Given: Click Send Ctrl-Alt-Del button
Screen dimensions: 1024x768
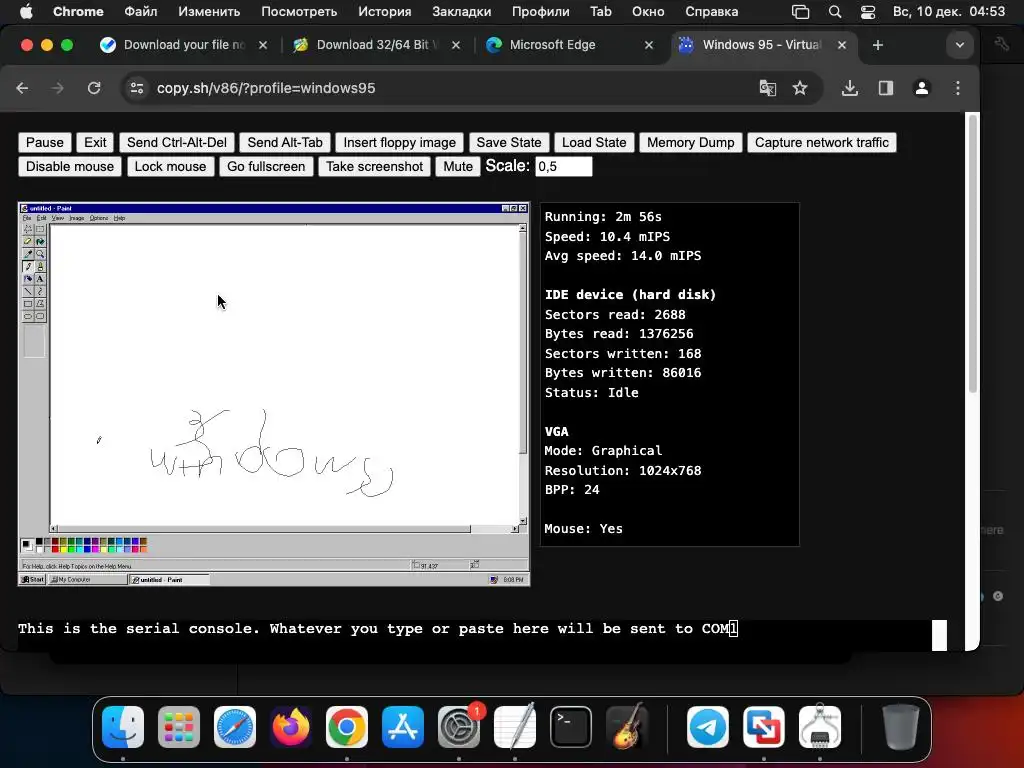Looking at the screenshot, I should tap(176, 142).
